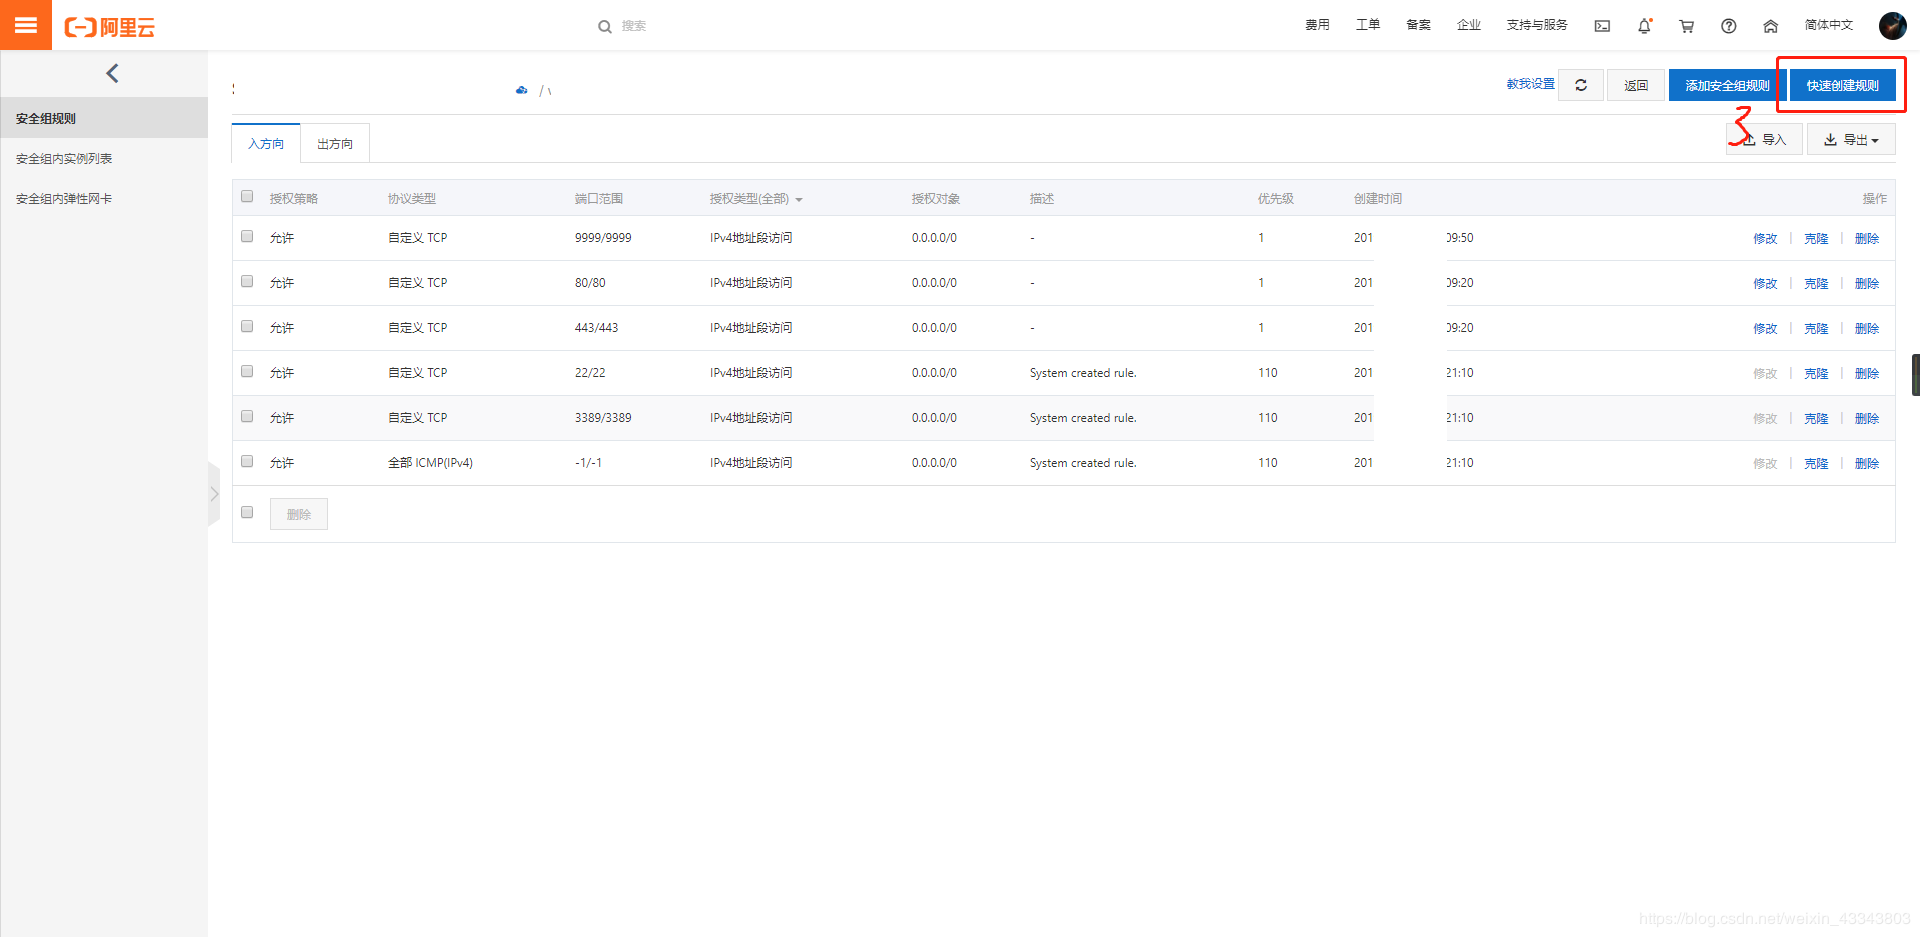Collapse the sidebar with the side handle
The width and height of the screenshot is (1920, 937).
coord(213,494)
